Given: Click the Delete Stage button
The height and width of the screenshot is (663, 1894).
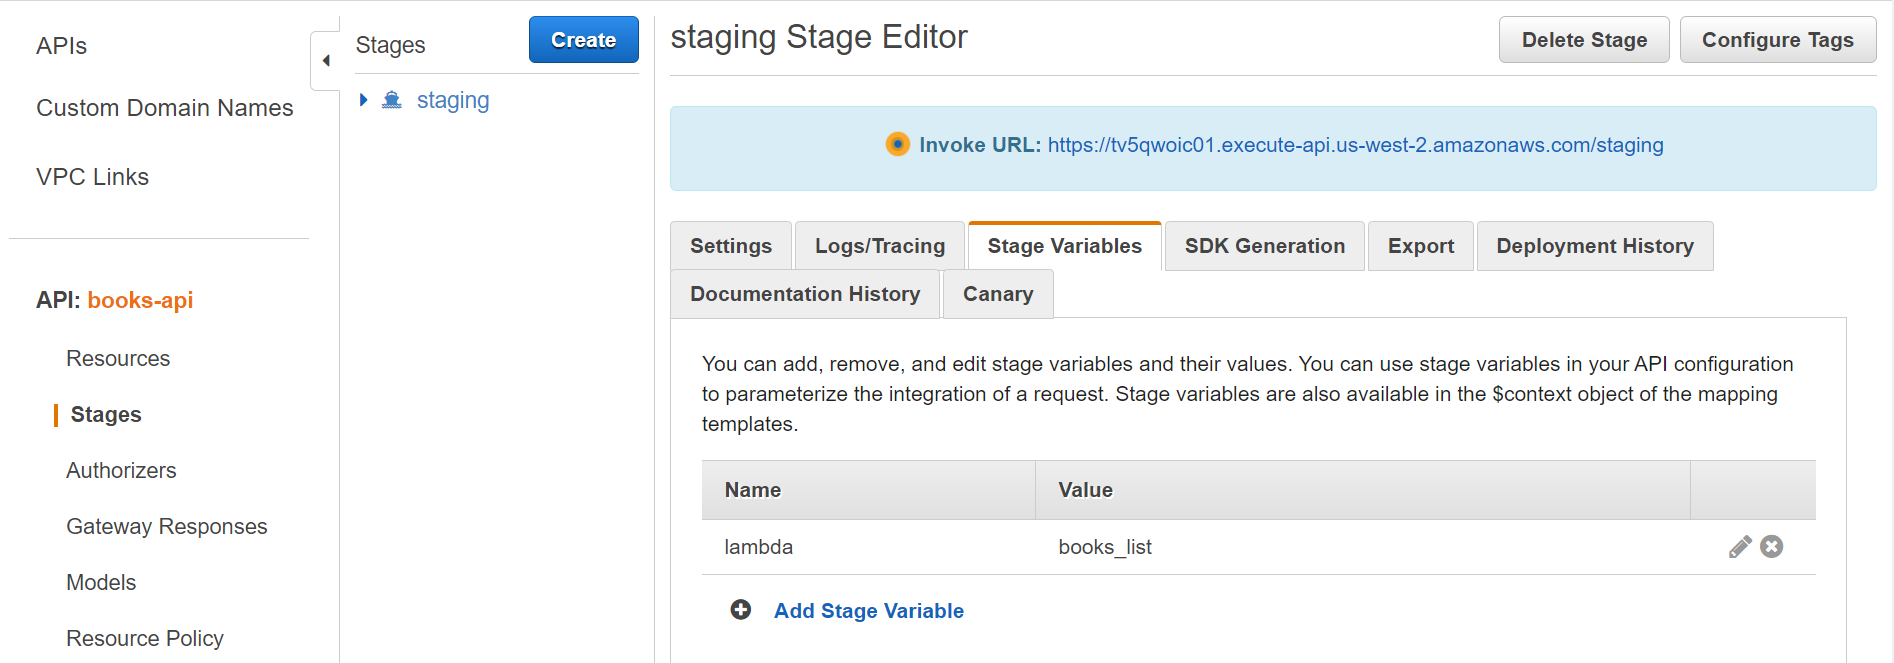Looking at the screenshot, I should (x=1584, y=40).
